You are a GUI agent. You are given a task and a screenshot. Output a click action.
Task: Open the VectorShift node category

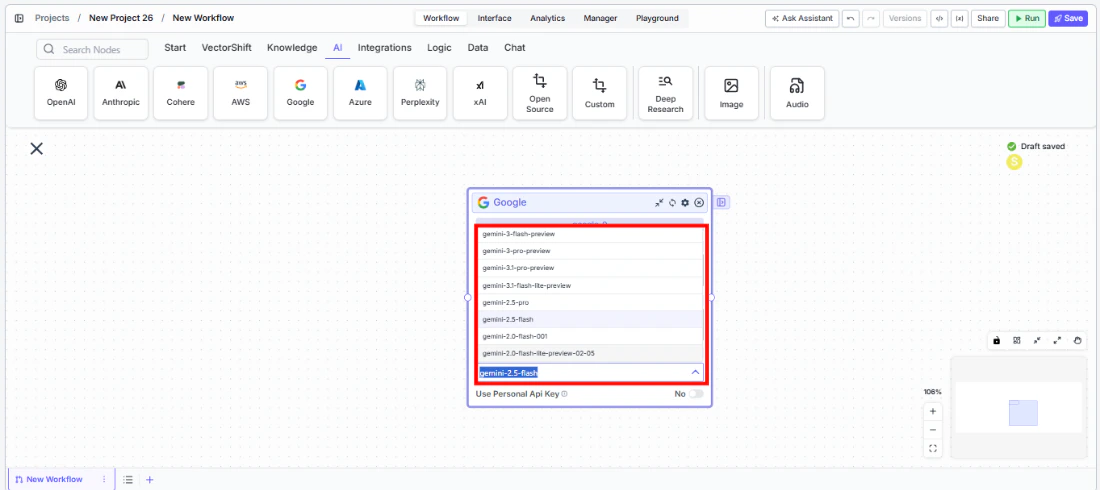227,48
